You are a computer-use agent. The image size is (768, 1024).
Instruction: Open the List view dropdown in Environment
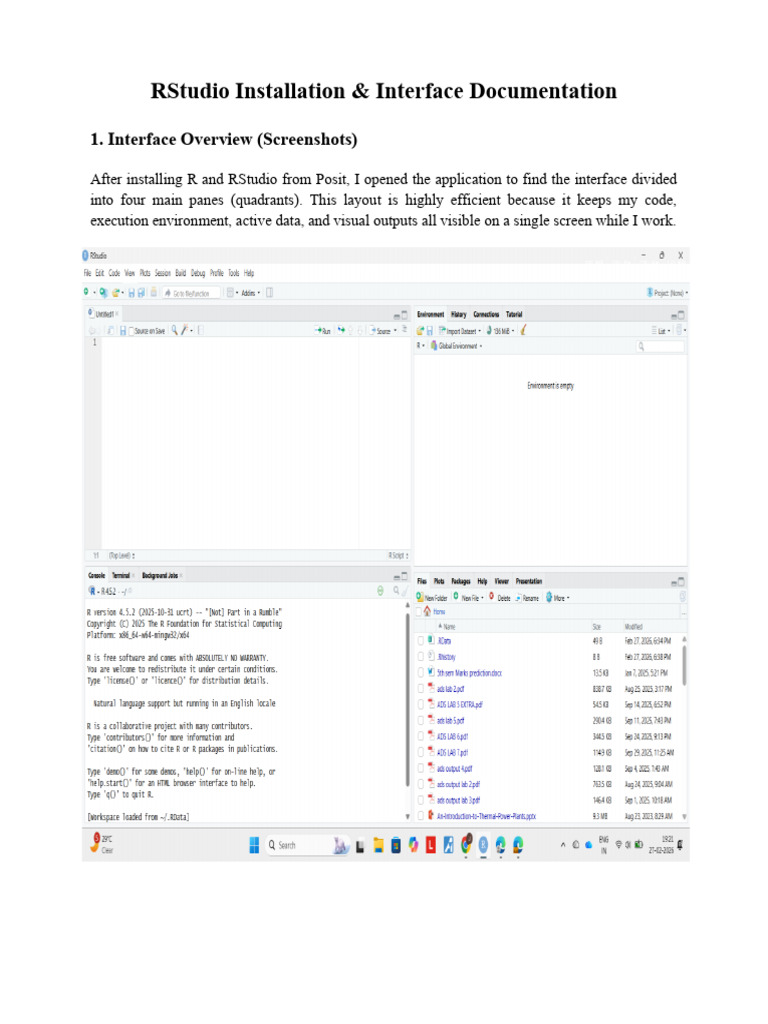point(661,331)
